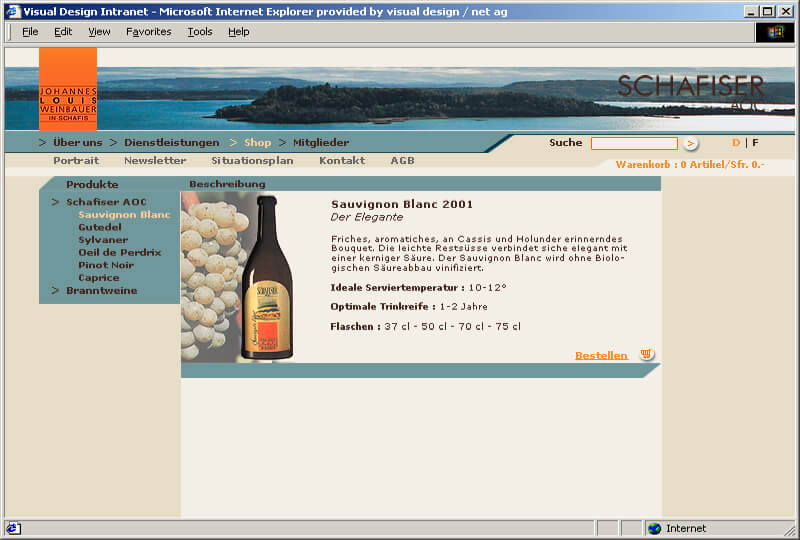Open the Favorites menu

pos(148,32)
